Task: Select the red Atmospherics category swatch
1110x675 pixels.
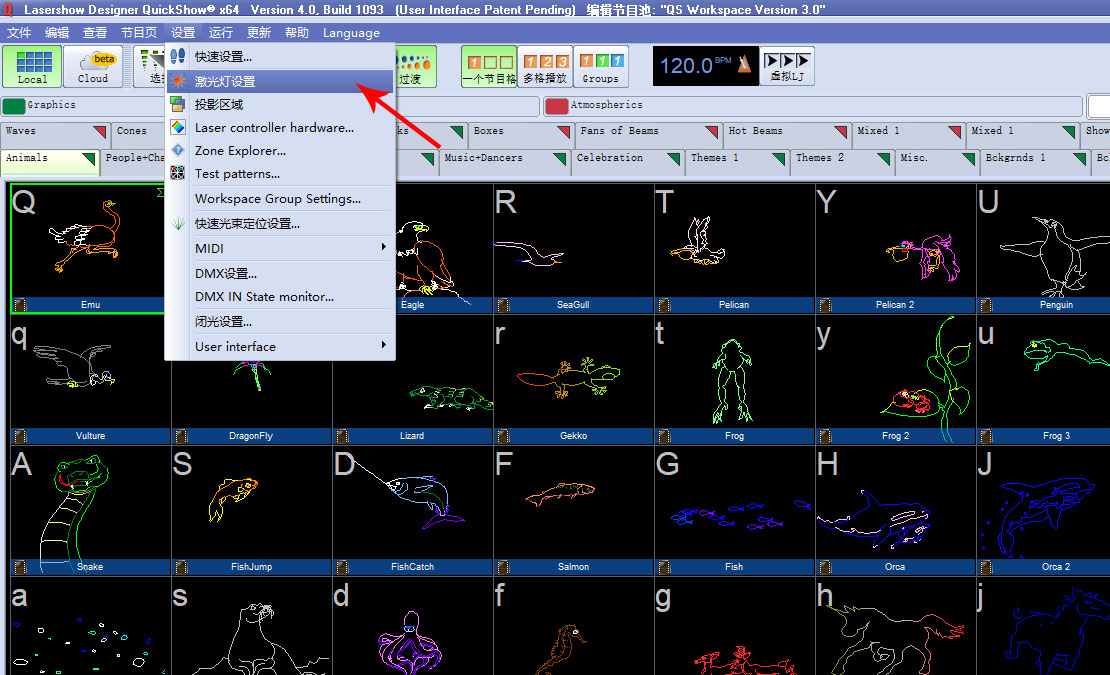Action: point(556,106)
